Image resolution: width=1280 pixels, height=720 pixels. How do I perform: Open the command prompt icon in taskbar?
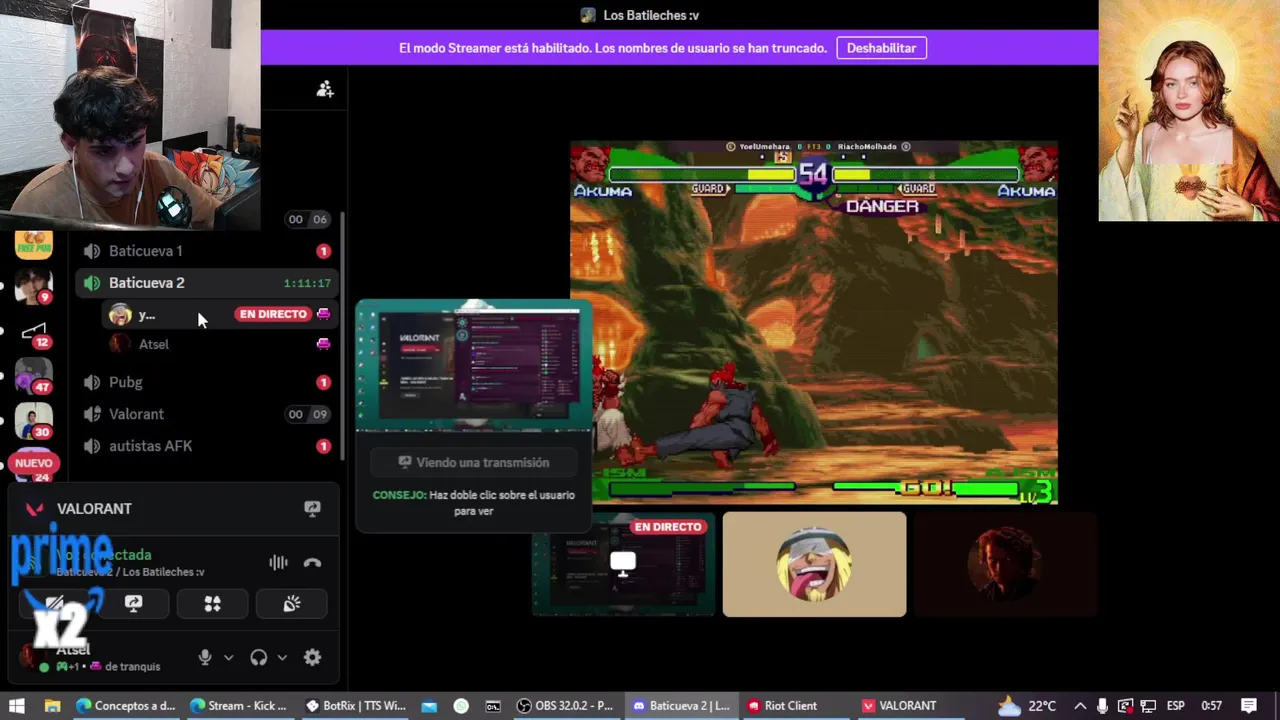point(493,706)
